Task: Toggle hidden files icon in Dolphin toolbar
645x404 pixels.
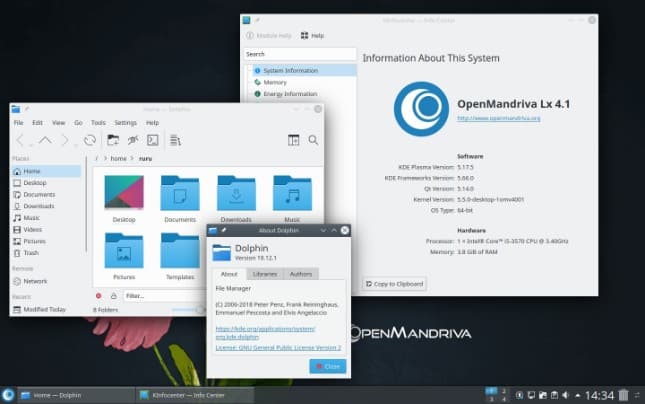Action: point(132,140)
